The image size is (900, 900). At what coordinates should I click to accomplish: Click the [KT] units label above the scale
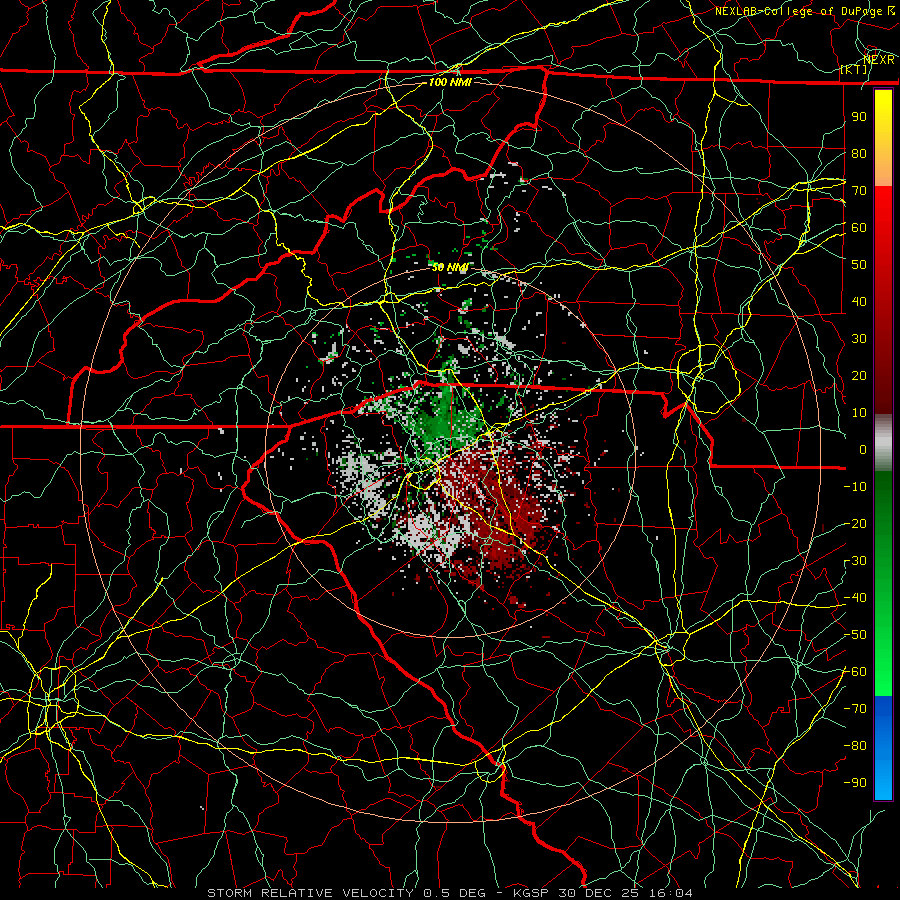[x=854, y=69]
